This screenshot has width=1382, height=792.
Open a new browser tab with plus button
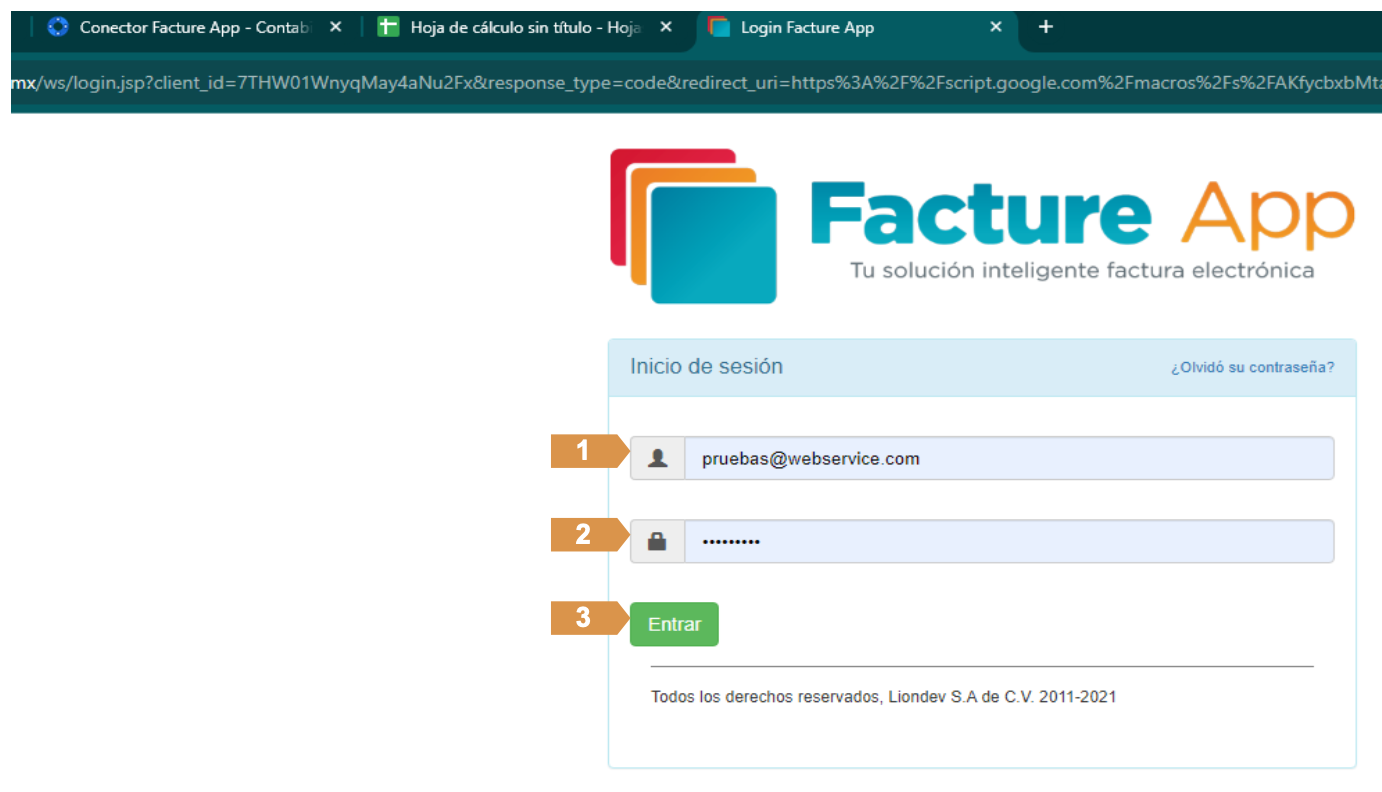[1046, 27]
